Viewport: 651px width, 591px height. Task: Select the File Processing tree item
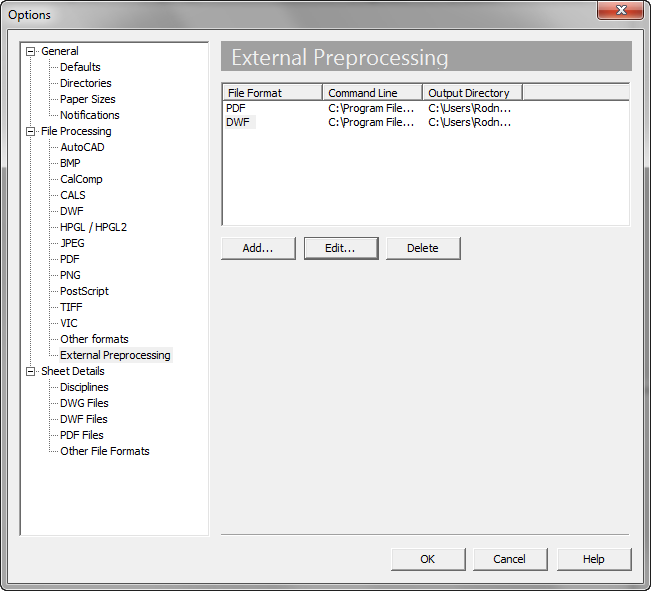coord(76,131)
